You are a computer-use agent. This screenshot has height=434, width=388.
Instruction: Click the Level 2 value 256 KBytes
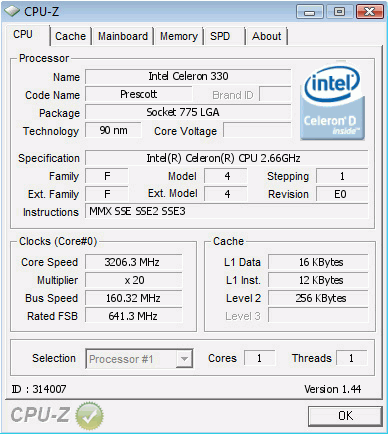point(318,298)
